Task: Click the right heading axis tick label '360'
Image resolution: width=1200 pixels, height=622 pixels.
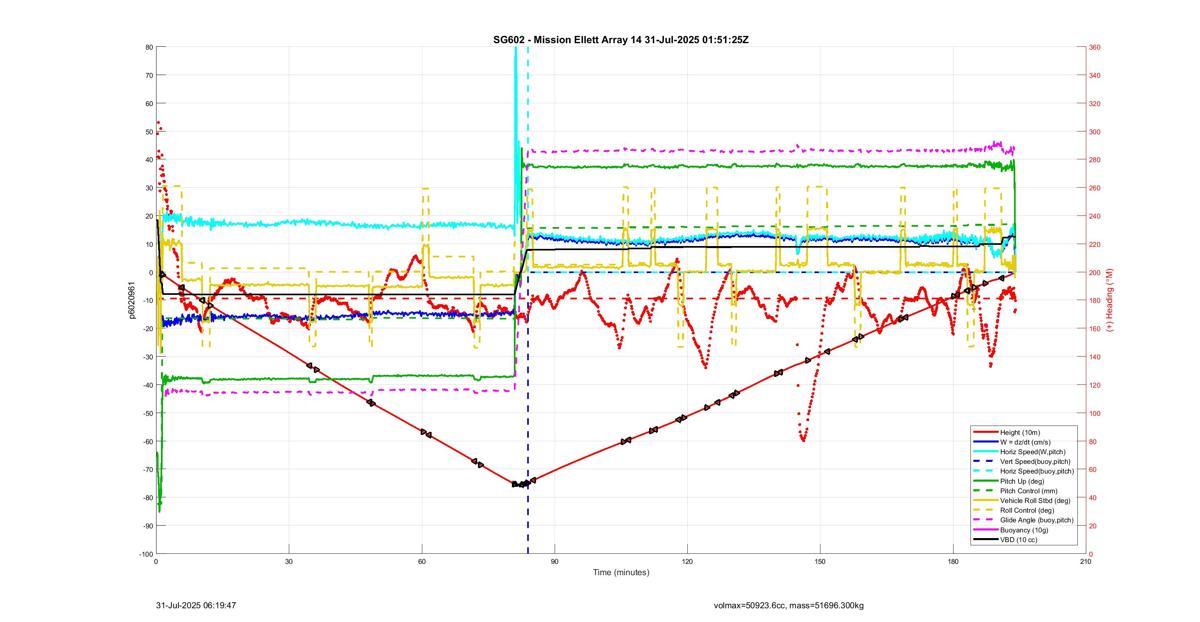Action: (x=1094, y=47)
